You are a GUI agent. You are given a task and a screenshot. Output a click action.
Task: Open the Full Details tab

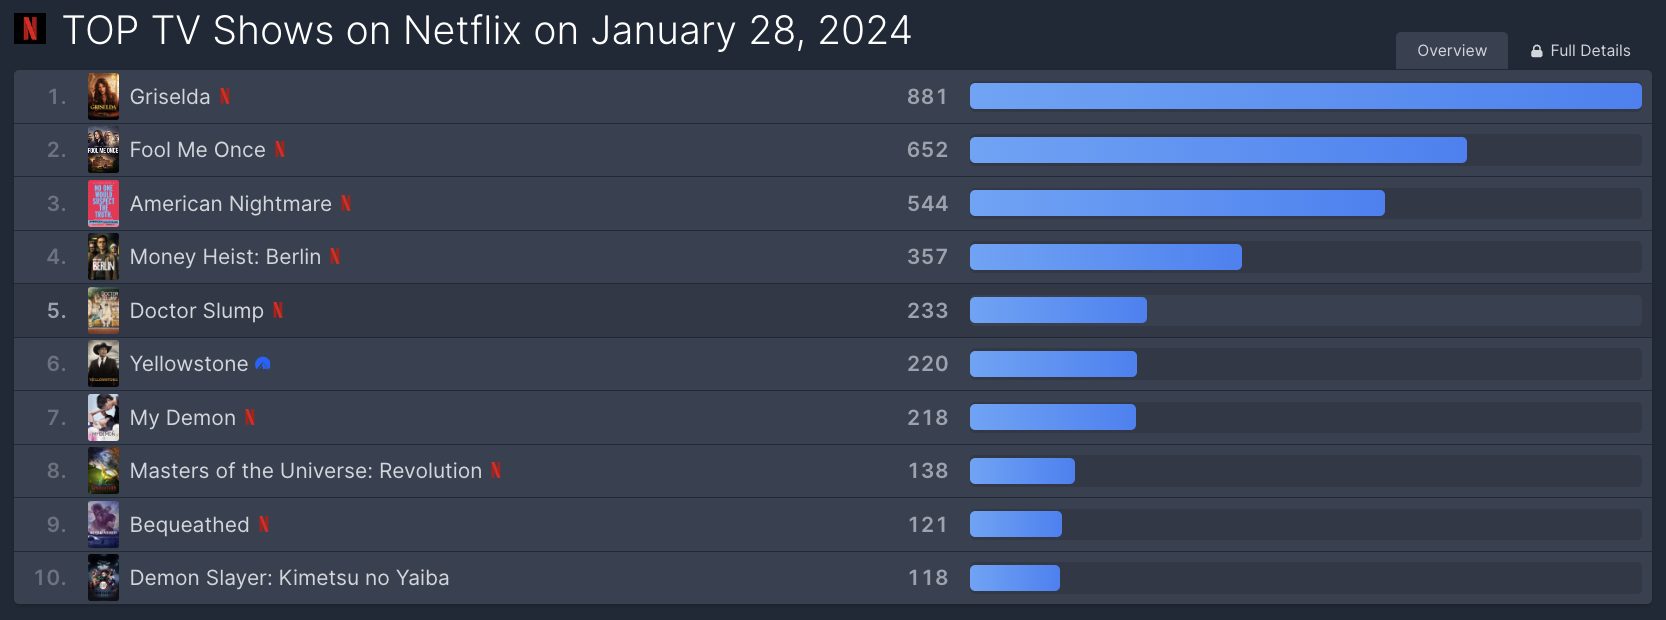click(1581, 50)
